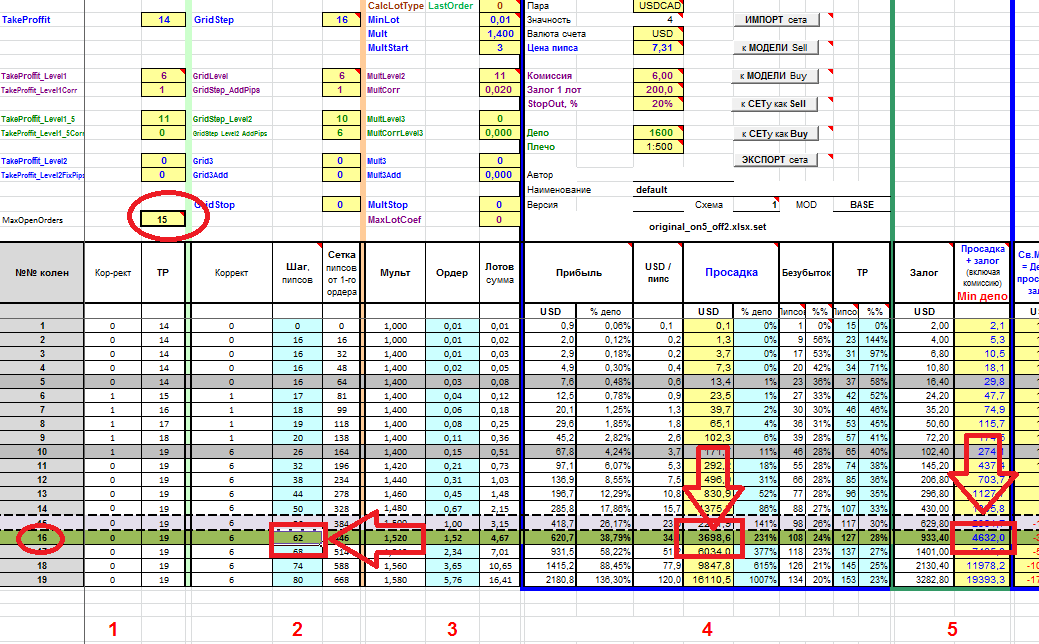Click the Залог column header

coord(924,272)
